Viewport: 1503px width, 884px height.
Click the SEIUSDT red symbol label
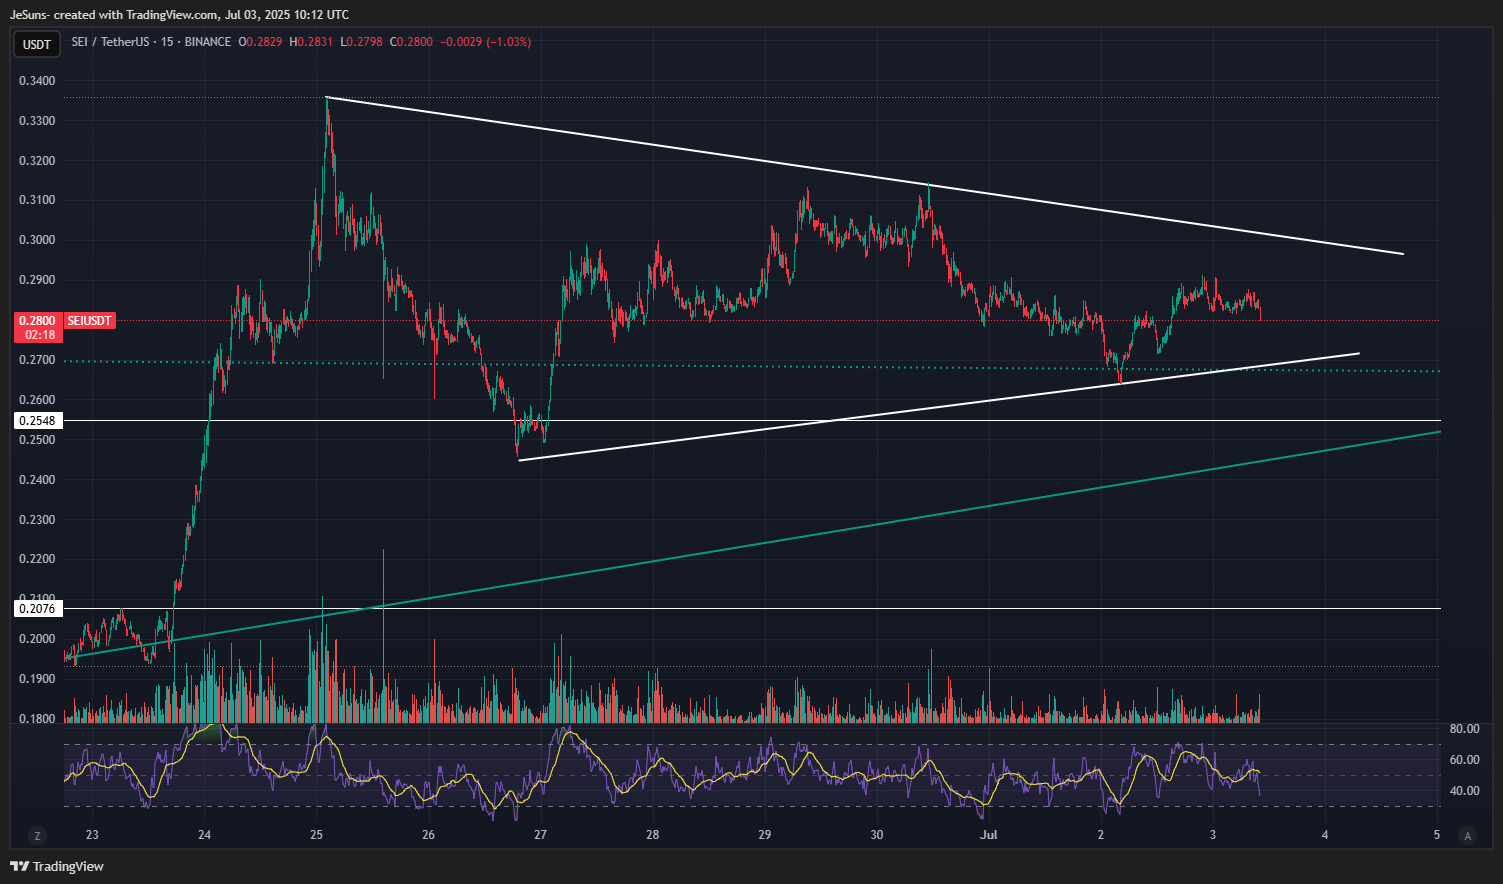tap(89, 321)
